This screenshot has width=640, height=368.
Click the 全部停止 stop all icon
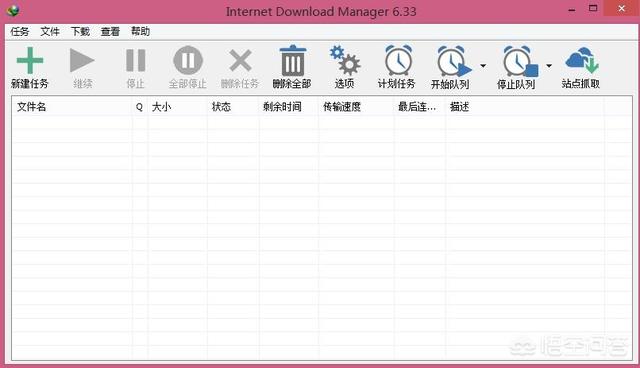[188, 60]
